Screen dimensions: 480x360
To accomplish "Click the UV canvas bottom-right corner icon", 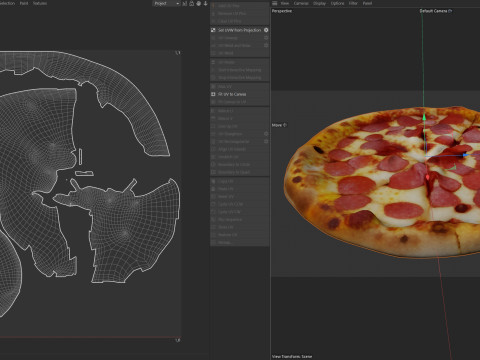I will tap(178, 340).
